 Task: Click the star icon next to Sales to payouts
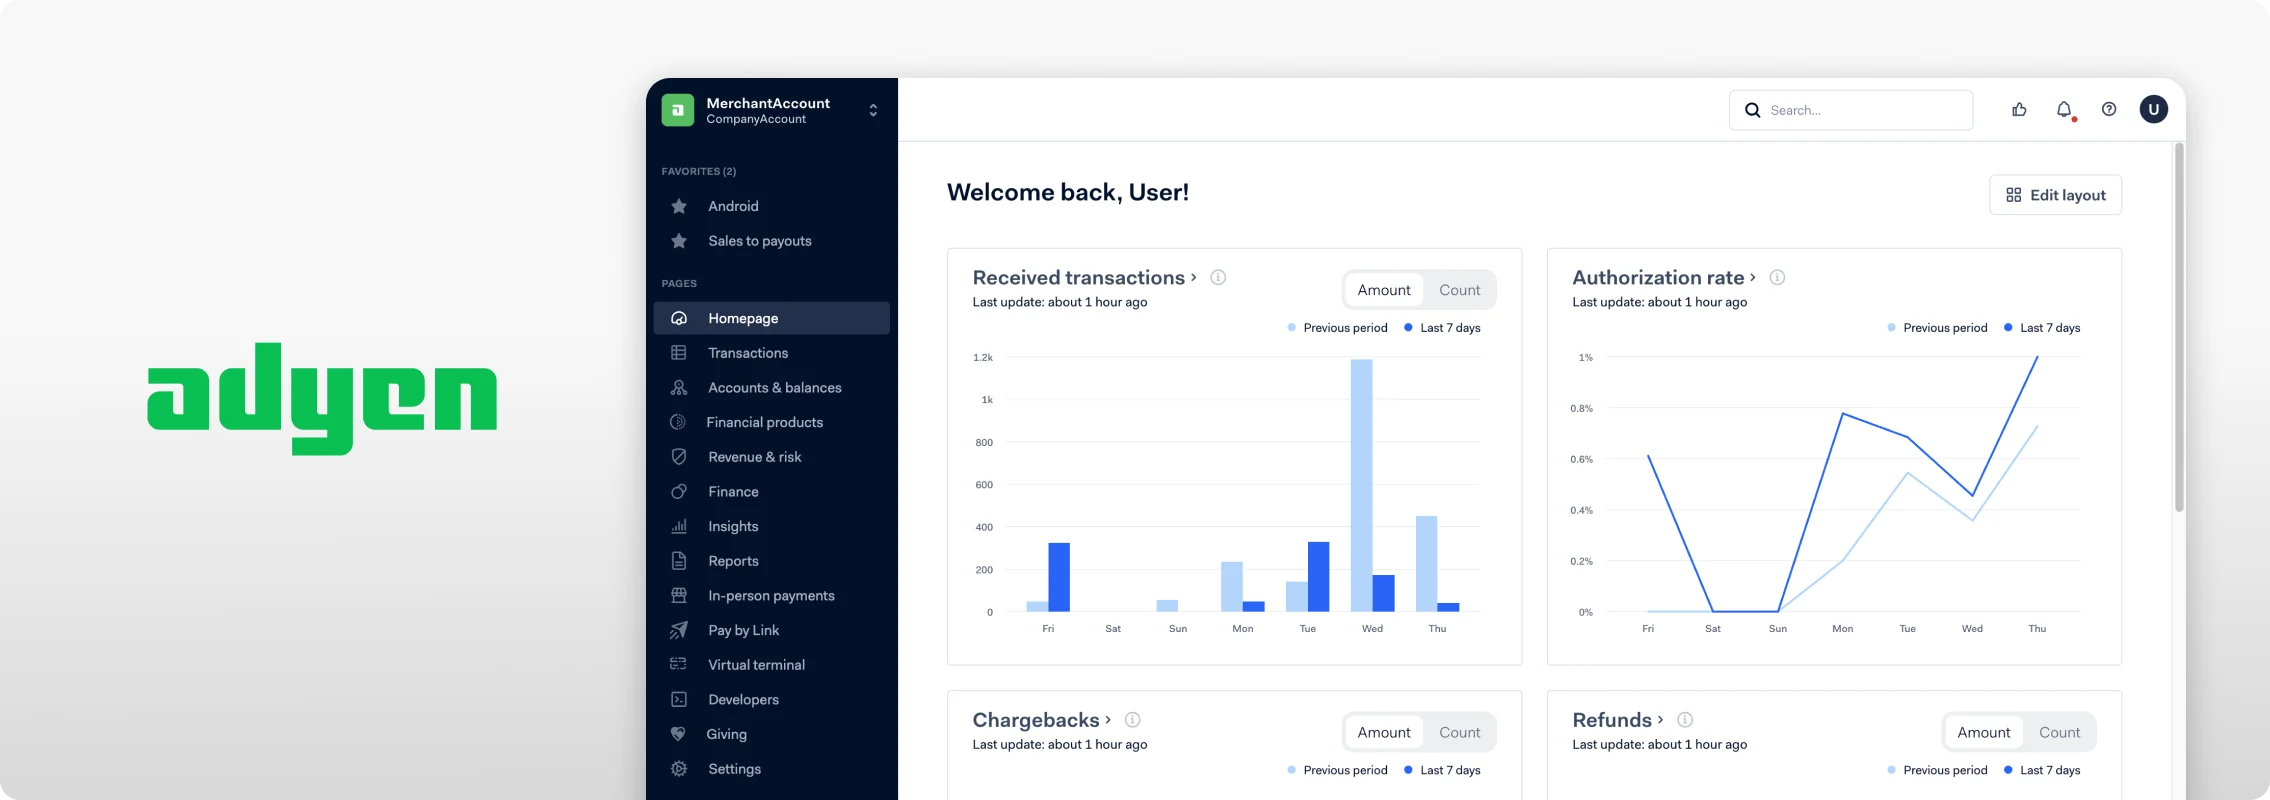pos(679,241)
